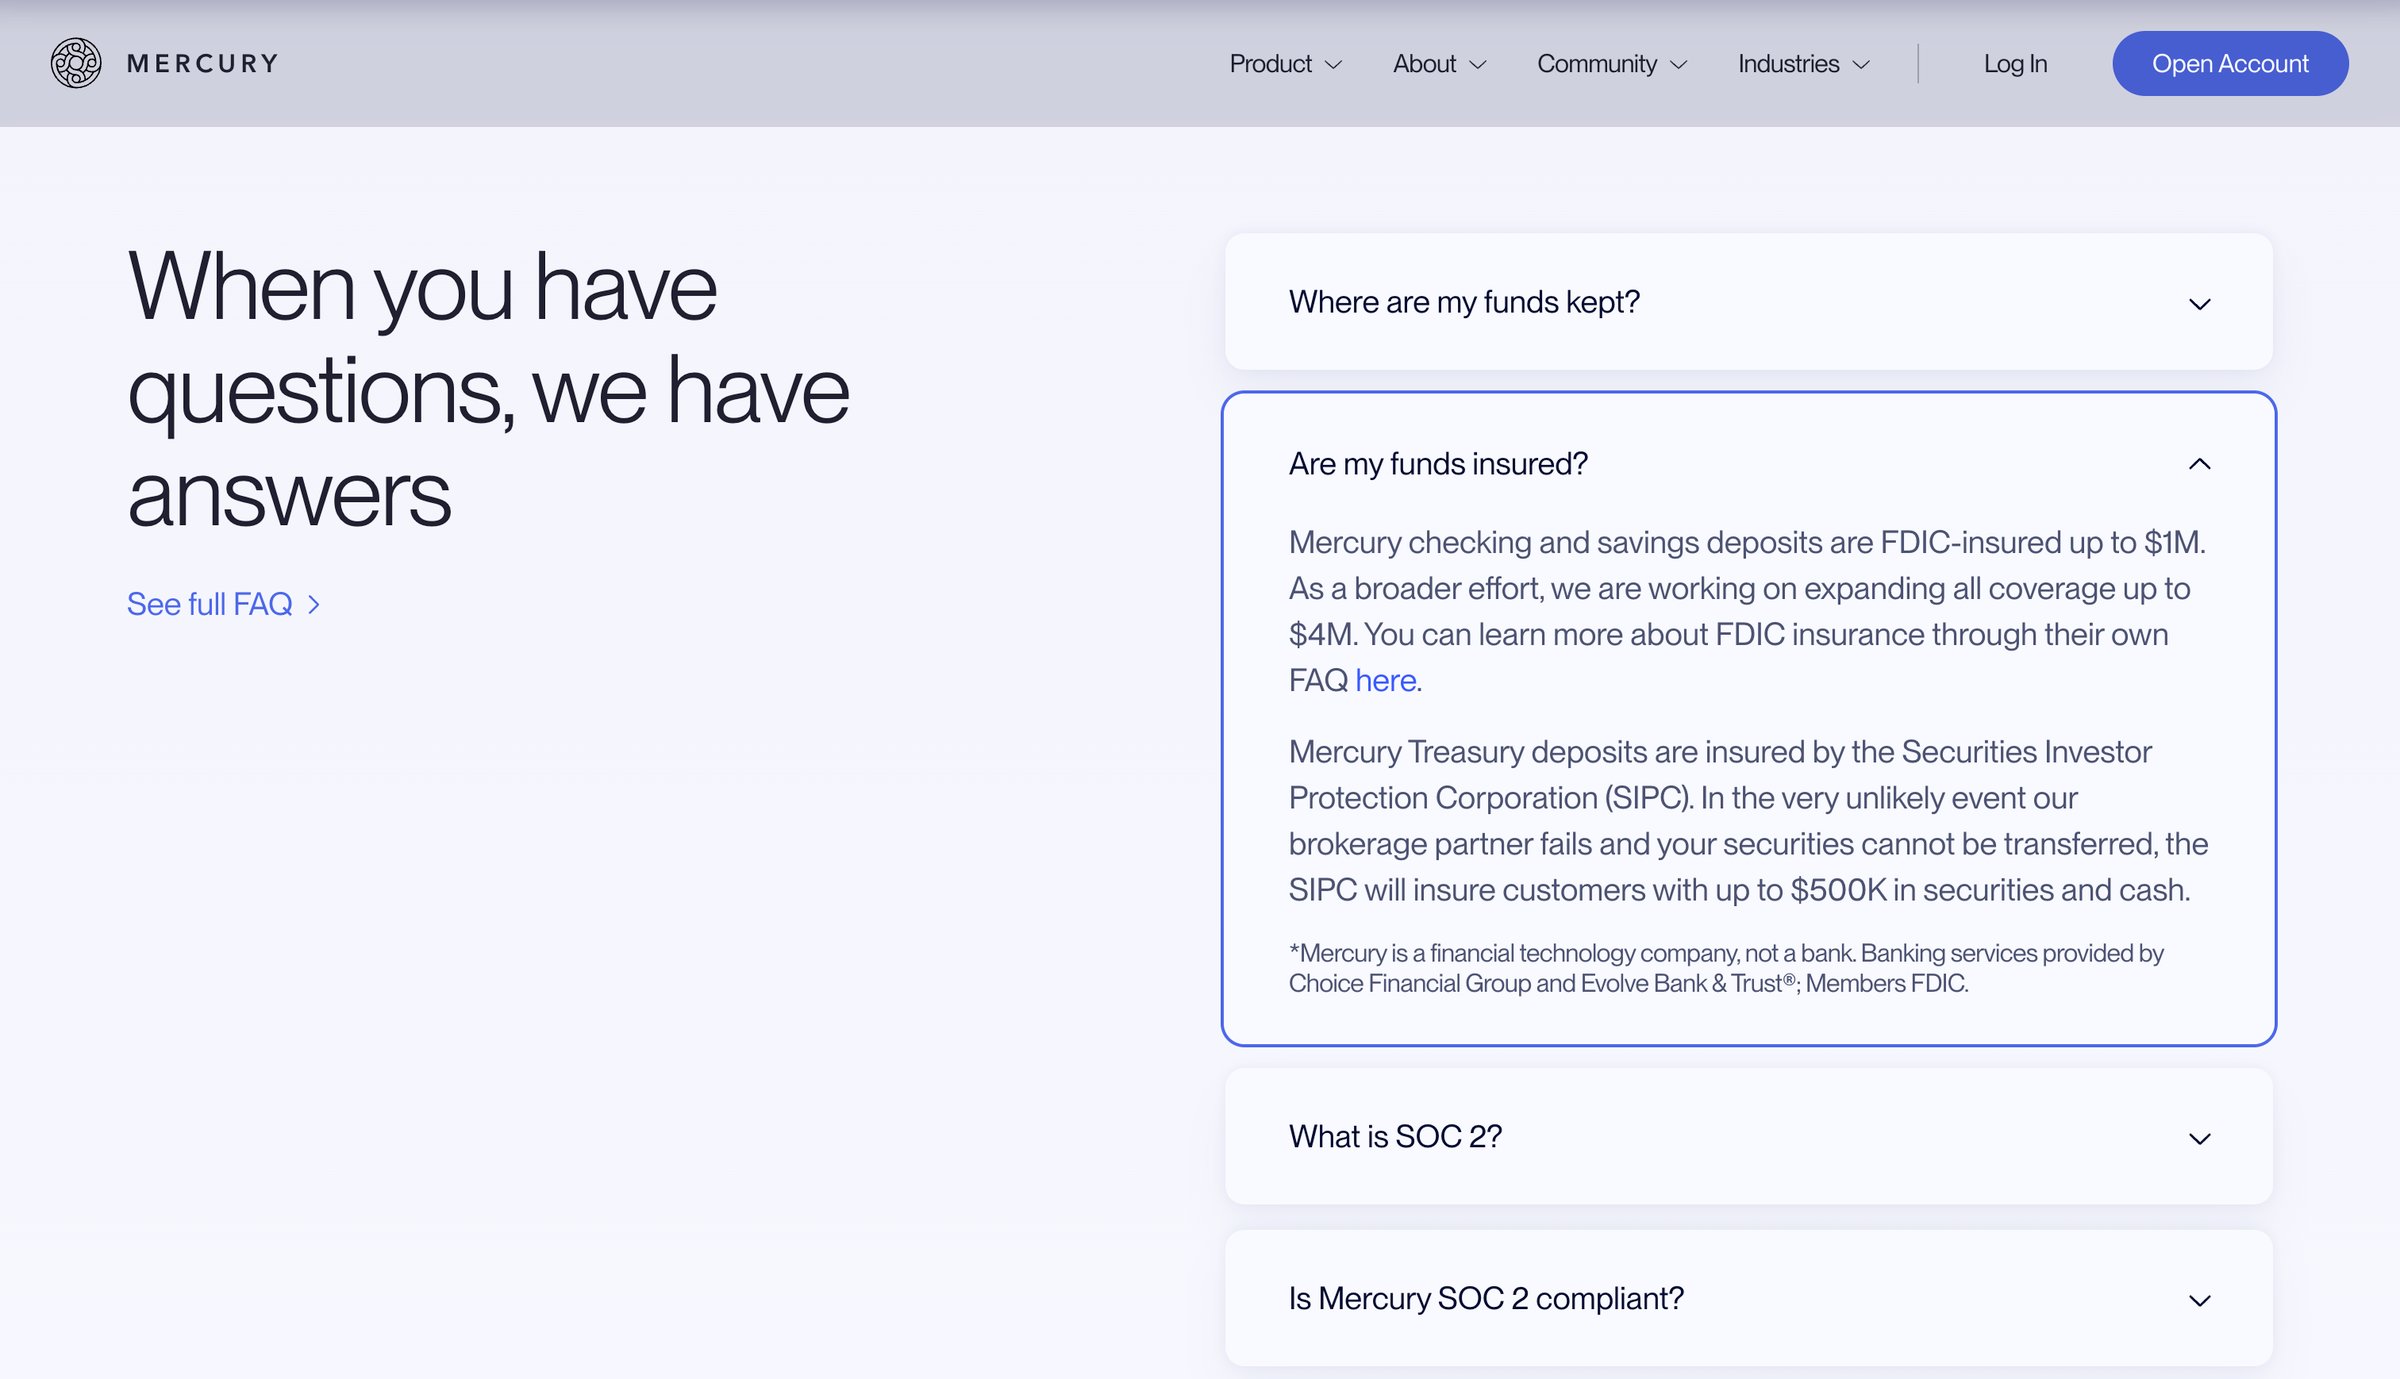Click the chevron next to Community
2400x1379 pixels.
point(1679,65)
